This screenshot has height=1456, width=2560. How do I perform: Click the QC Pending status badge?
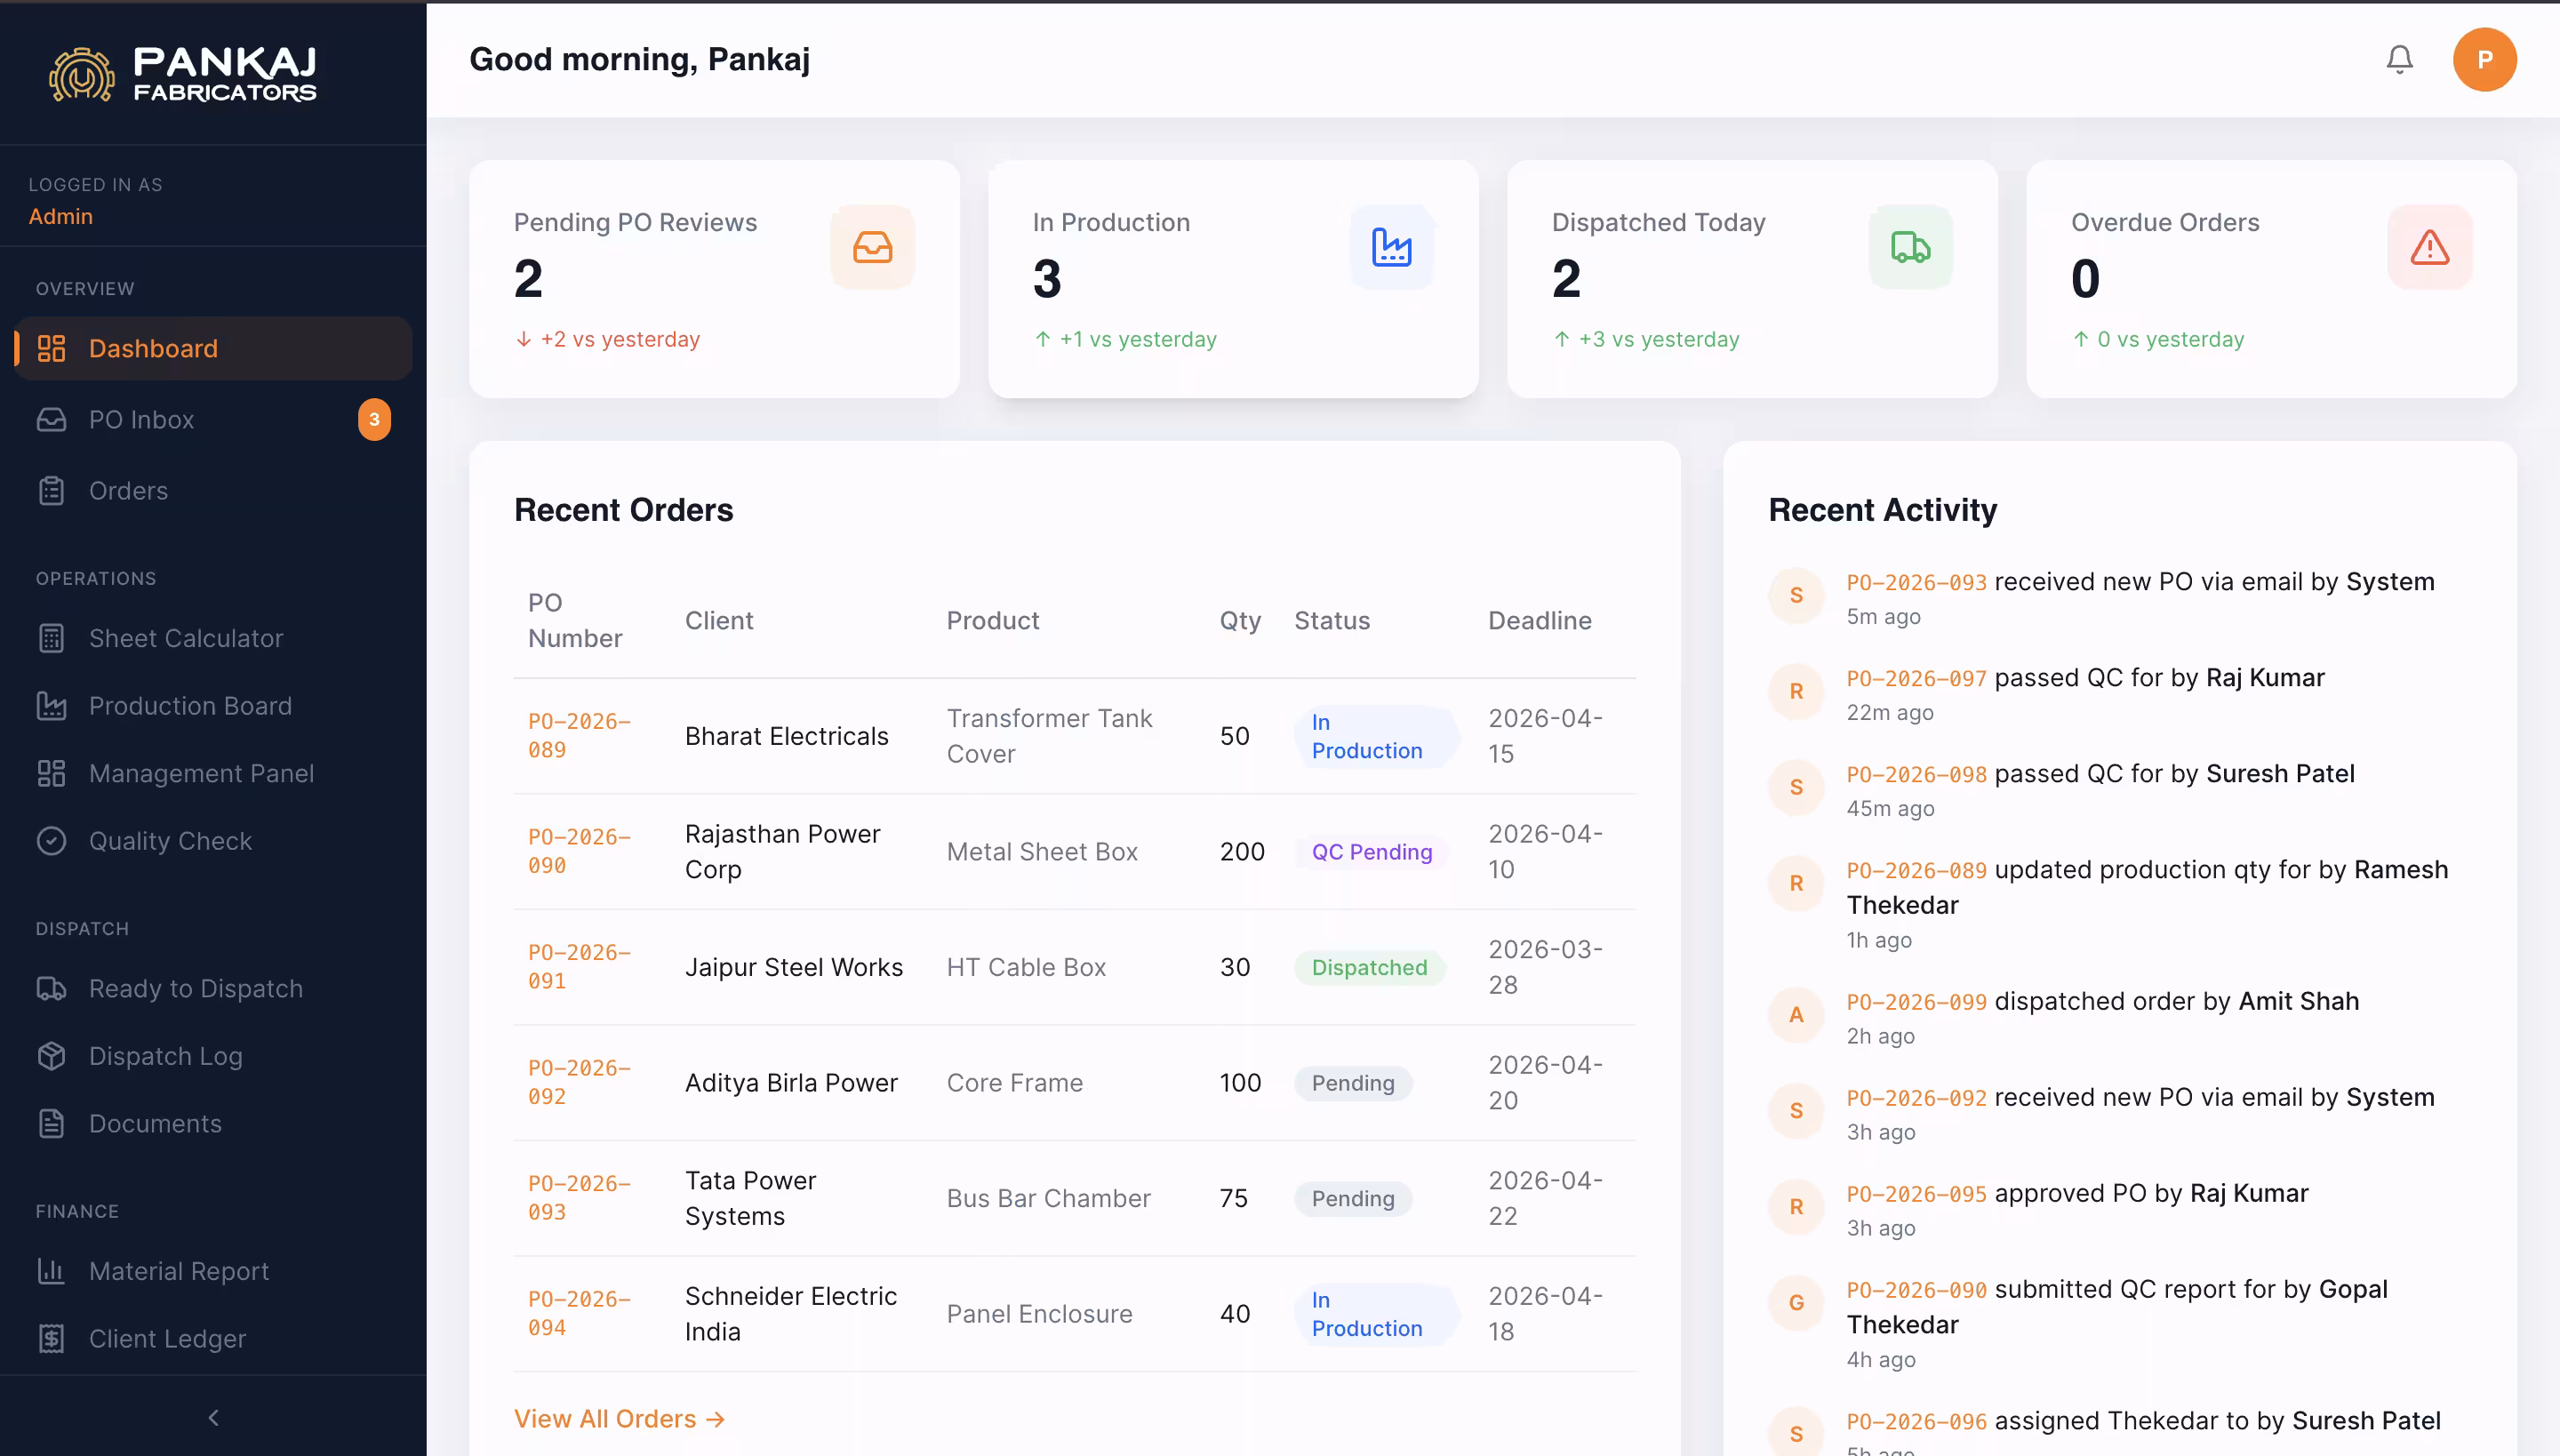(1372, 852)
